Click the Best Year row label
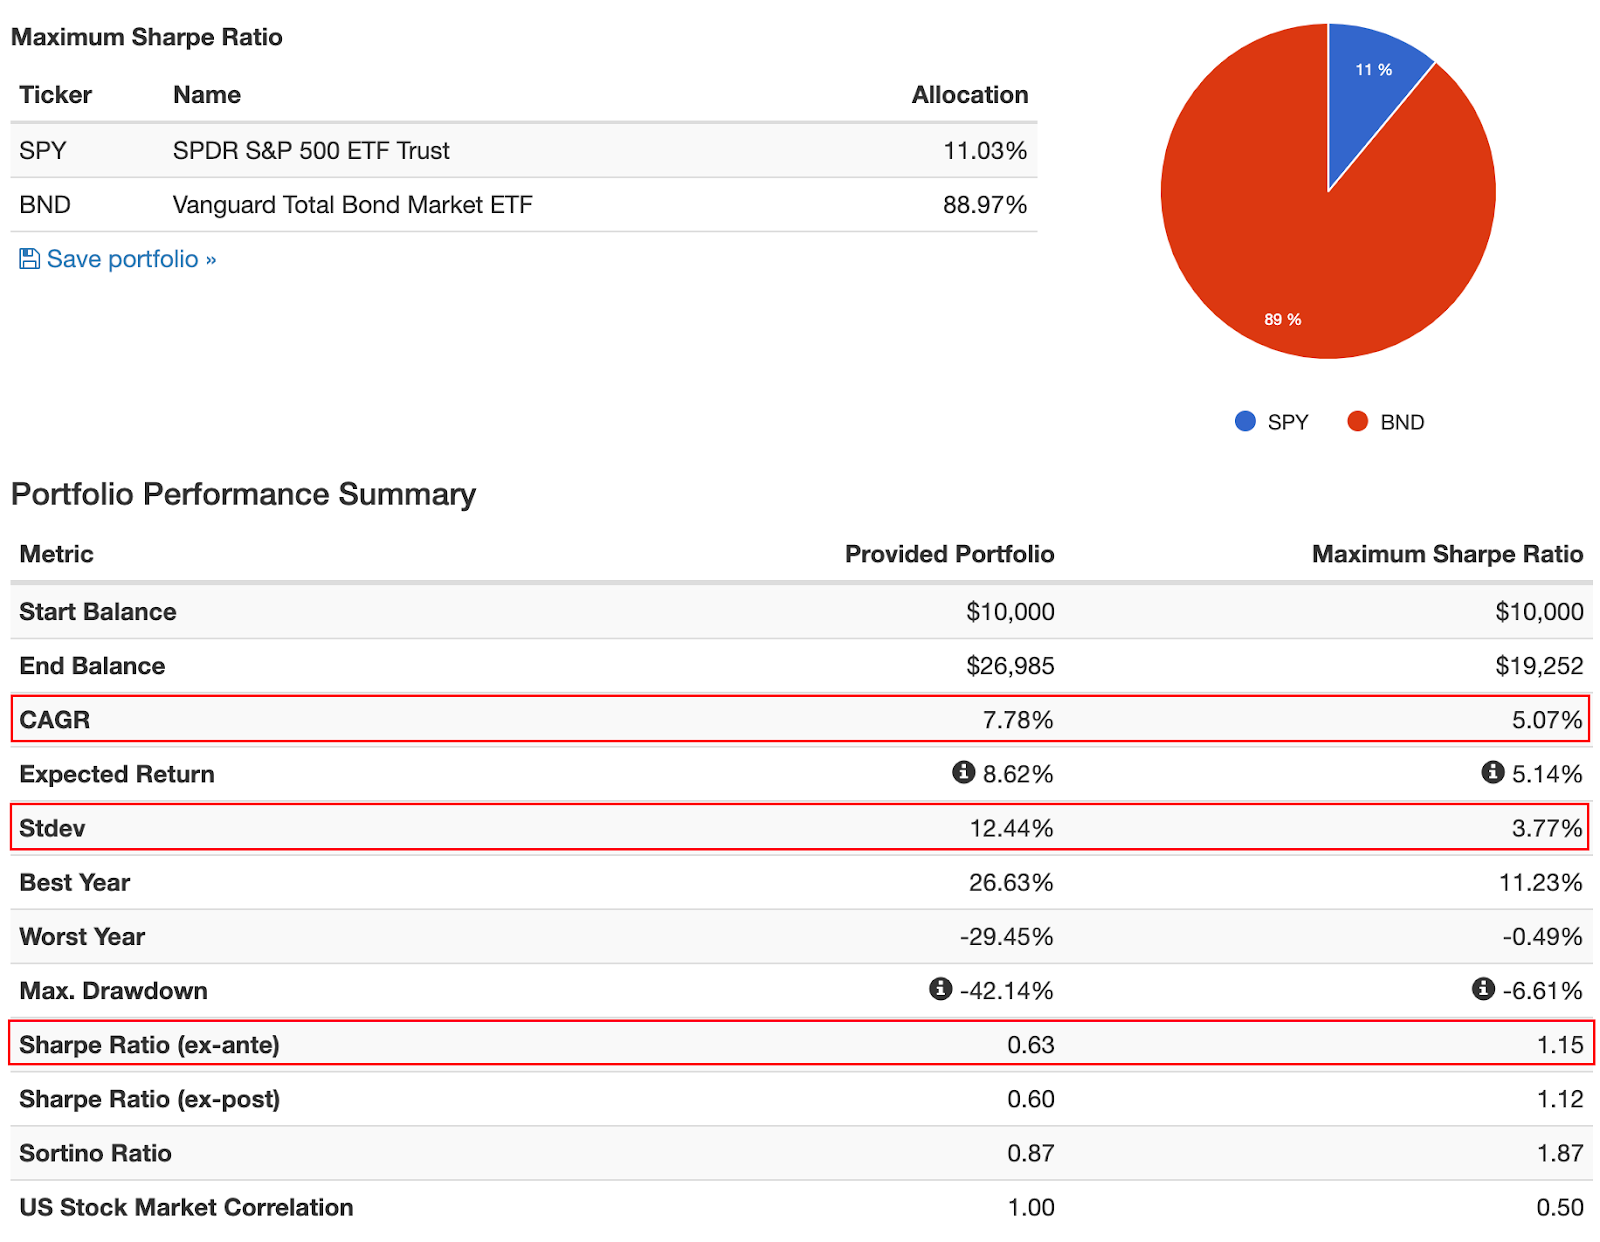This screenshot has height=1242, width=1600. tap(75, 882)
